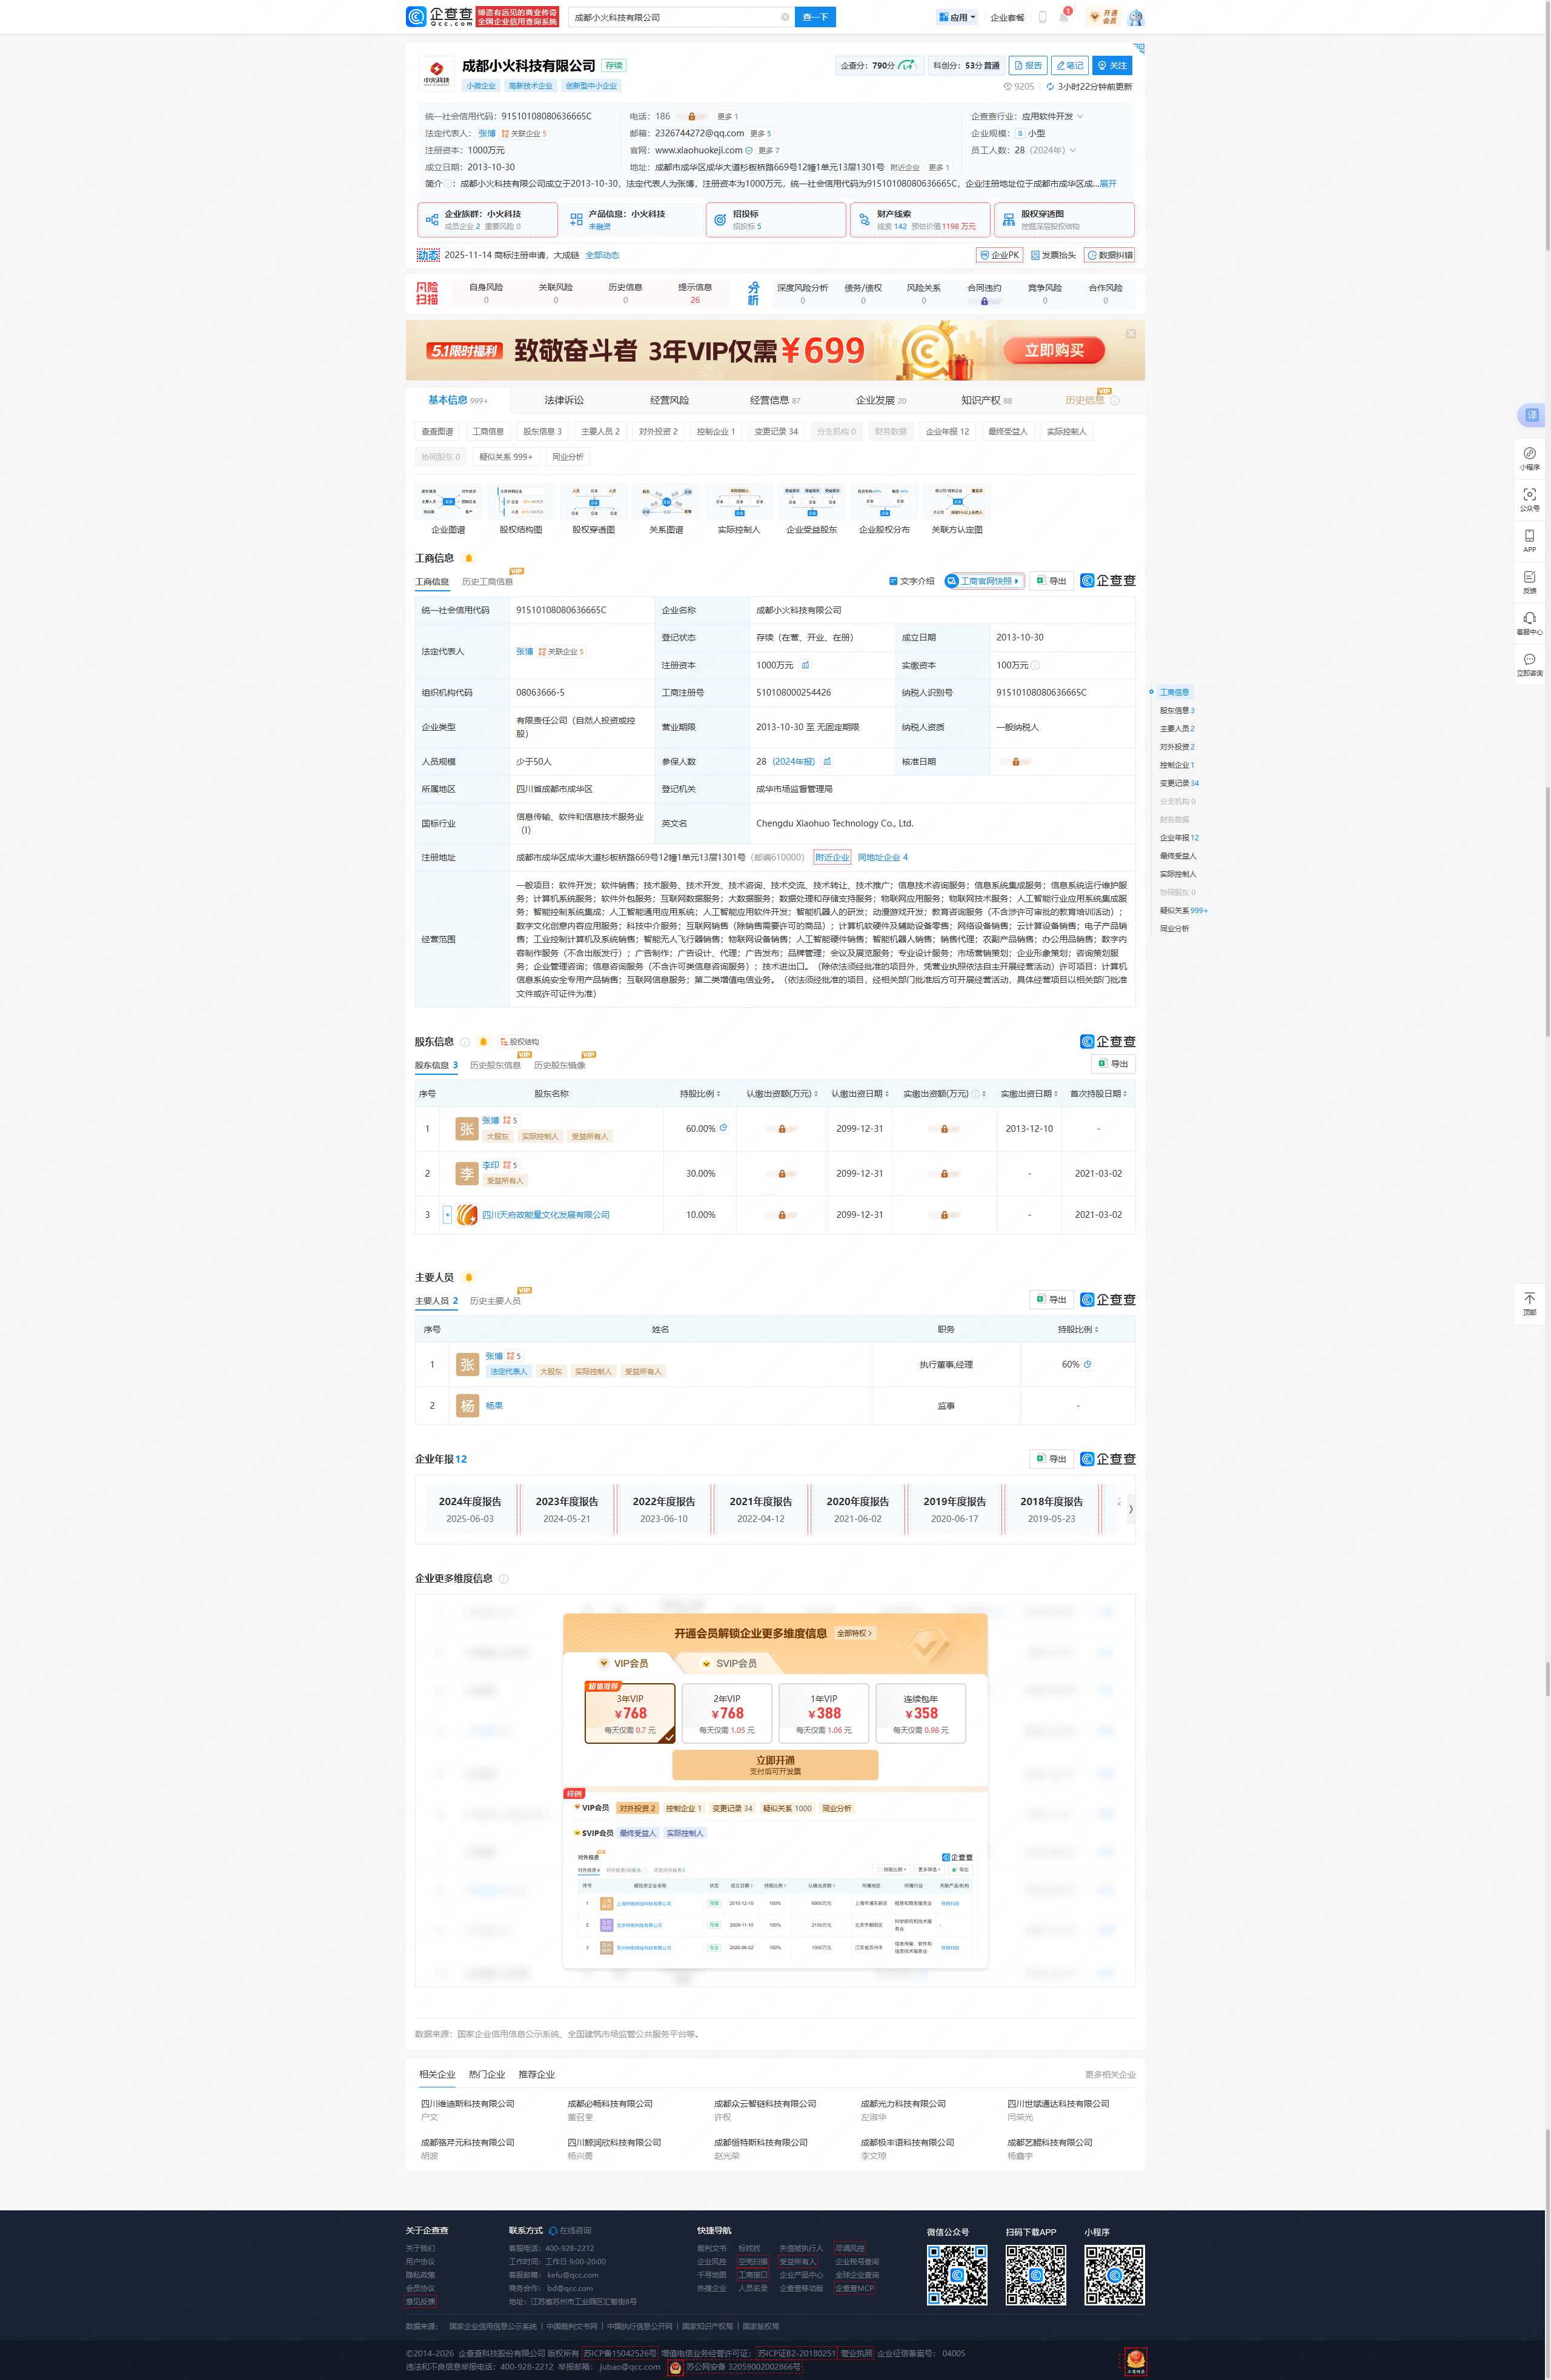The height and width of the screenshot is (2380, 1551).
Task: Toggle the 文字介绍 text view option
Action: (911, 581)
